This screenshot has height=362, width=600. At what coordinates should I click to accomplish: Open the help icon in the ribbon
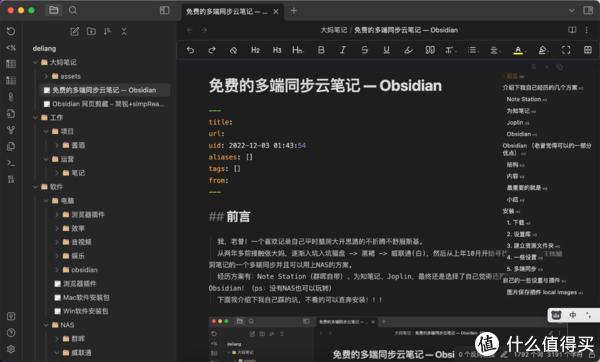pos(11,333)
